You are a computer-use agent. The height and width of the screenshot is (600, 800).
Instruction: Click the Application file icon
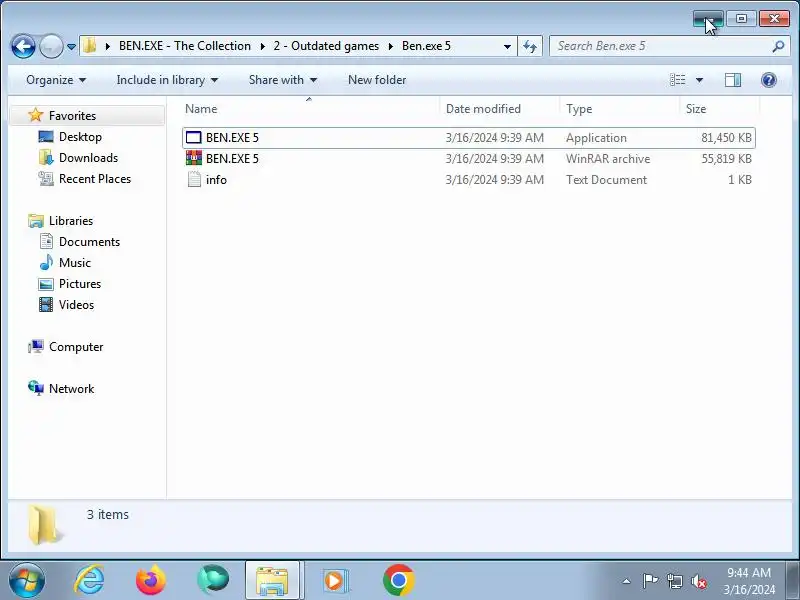(x=193, y=138)
